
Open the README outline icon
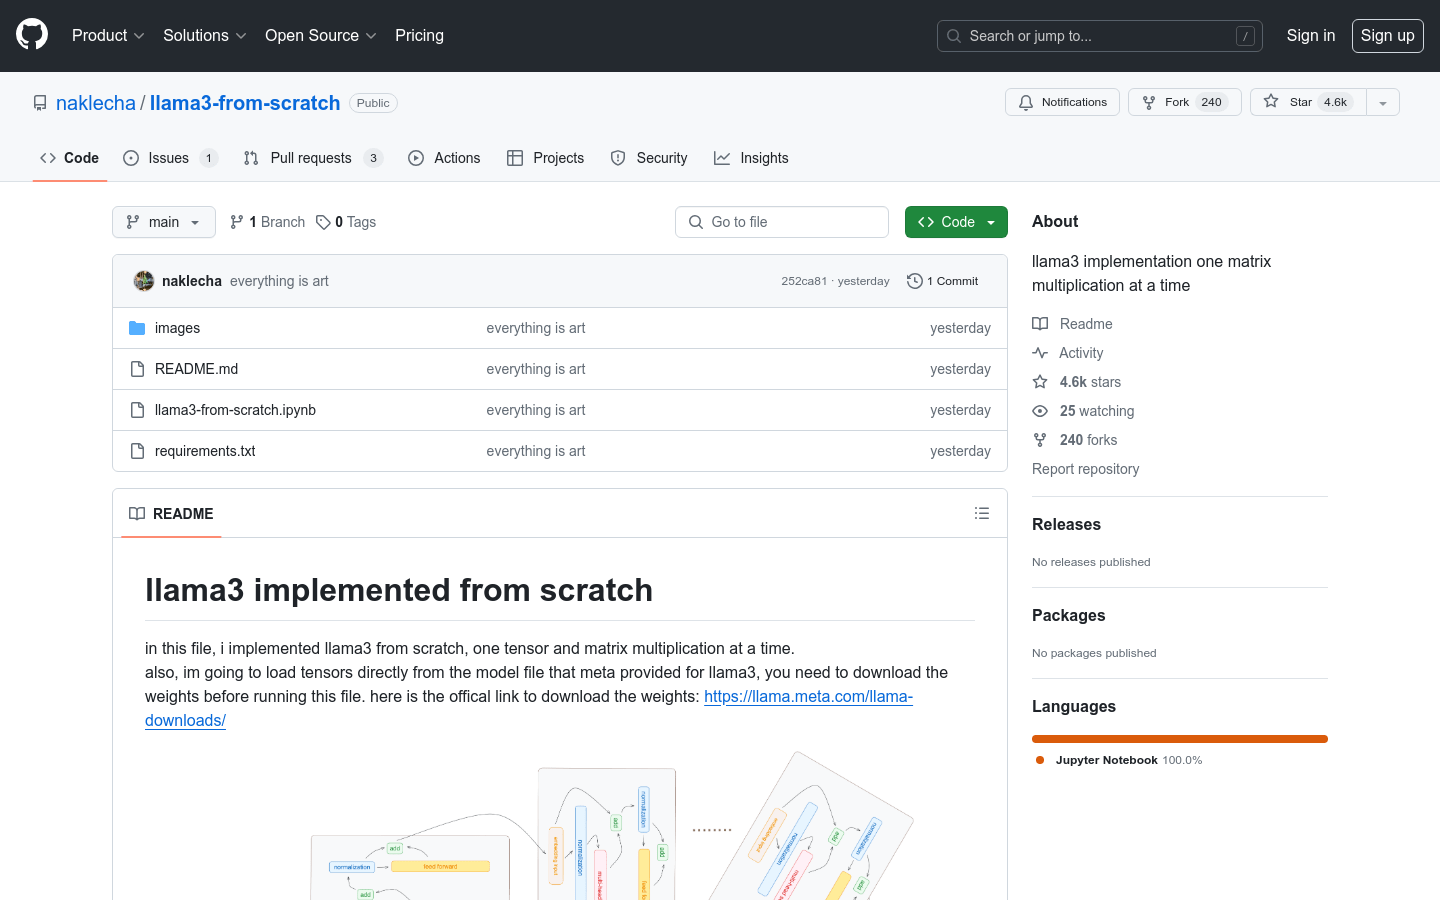click(982, 513)
